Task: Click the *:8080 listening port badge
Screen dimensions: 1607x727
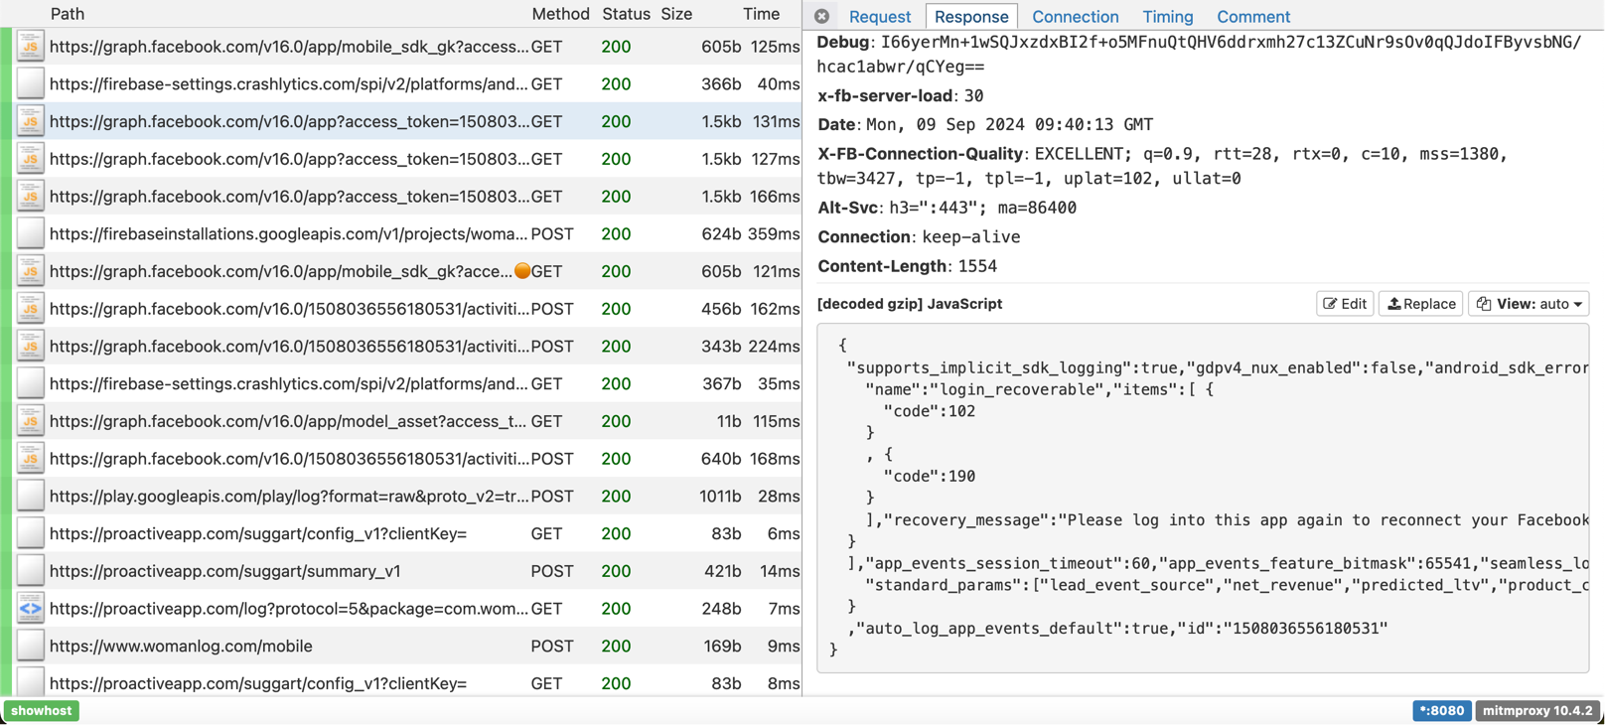Action: pyautogui.click(x=1441, y=711)
